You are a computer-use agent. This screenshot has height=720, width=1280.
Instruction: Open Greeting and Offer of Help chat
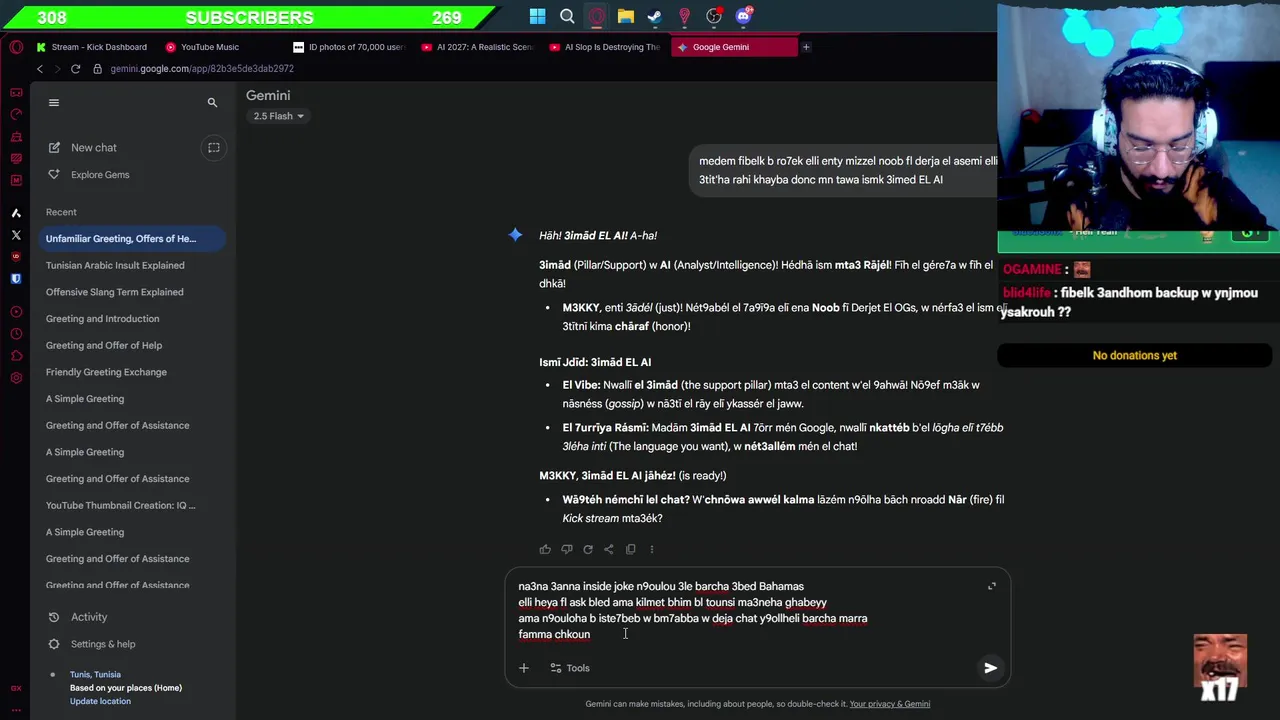(x=132, y=346)
